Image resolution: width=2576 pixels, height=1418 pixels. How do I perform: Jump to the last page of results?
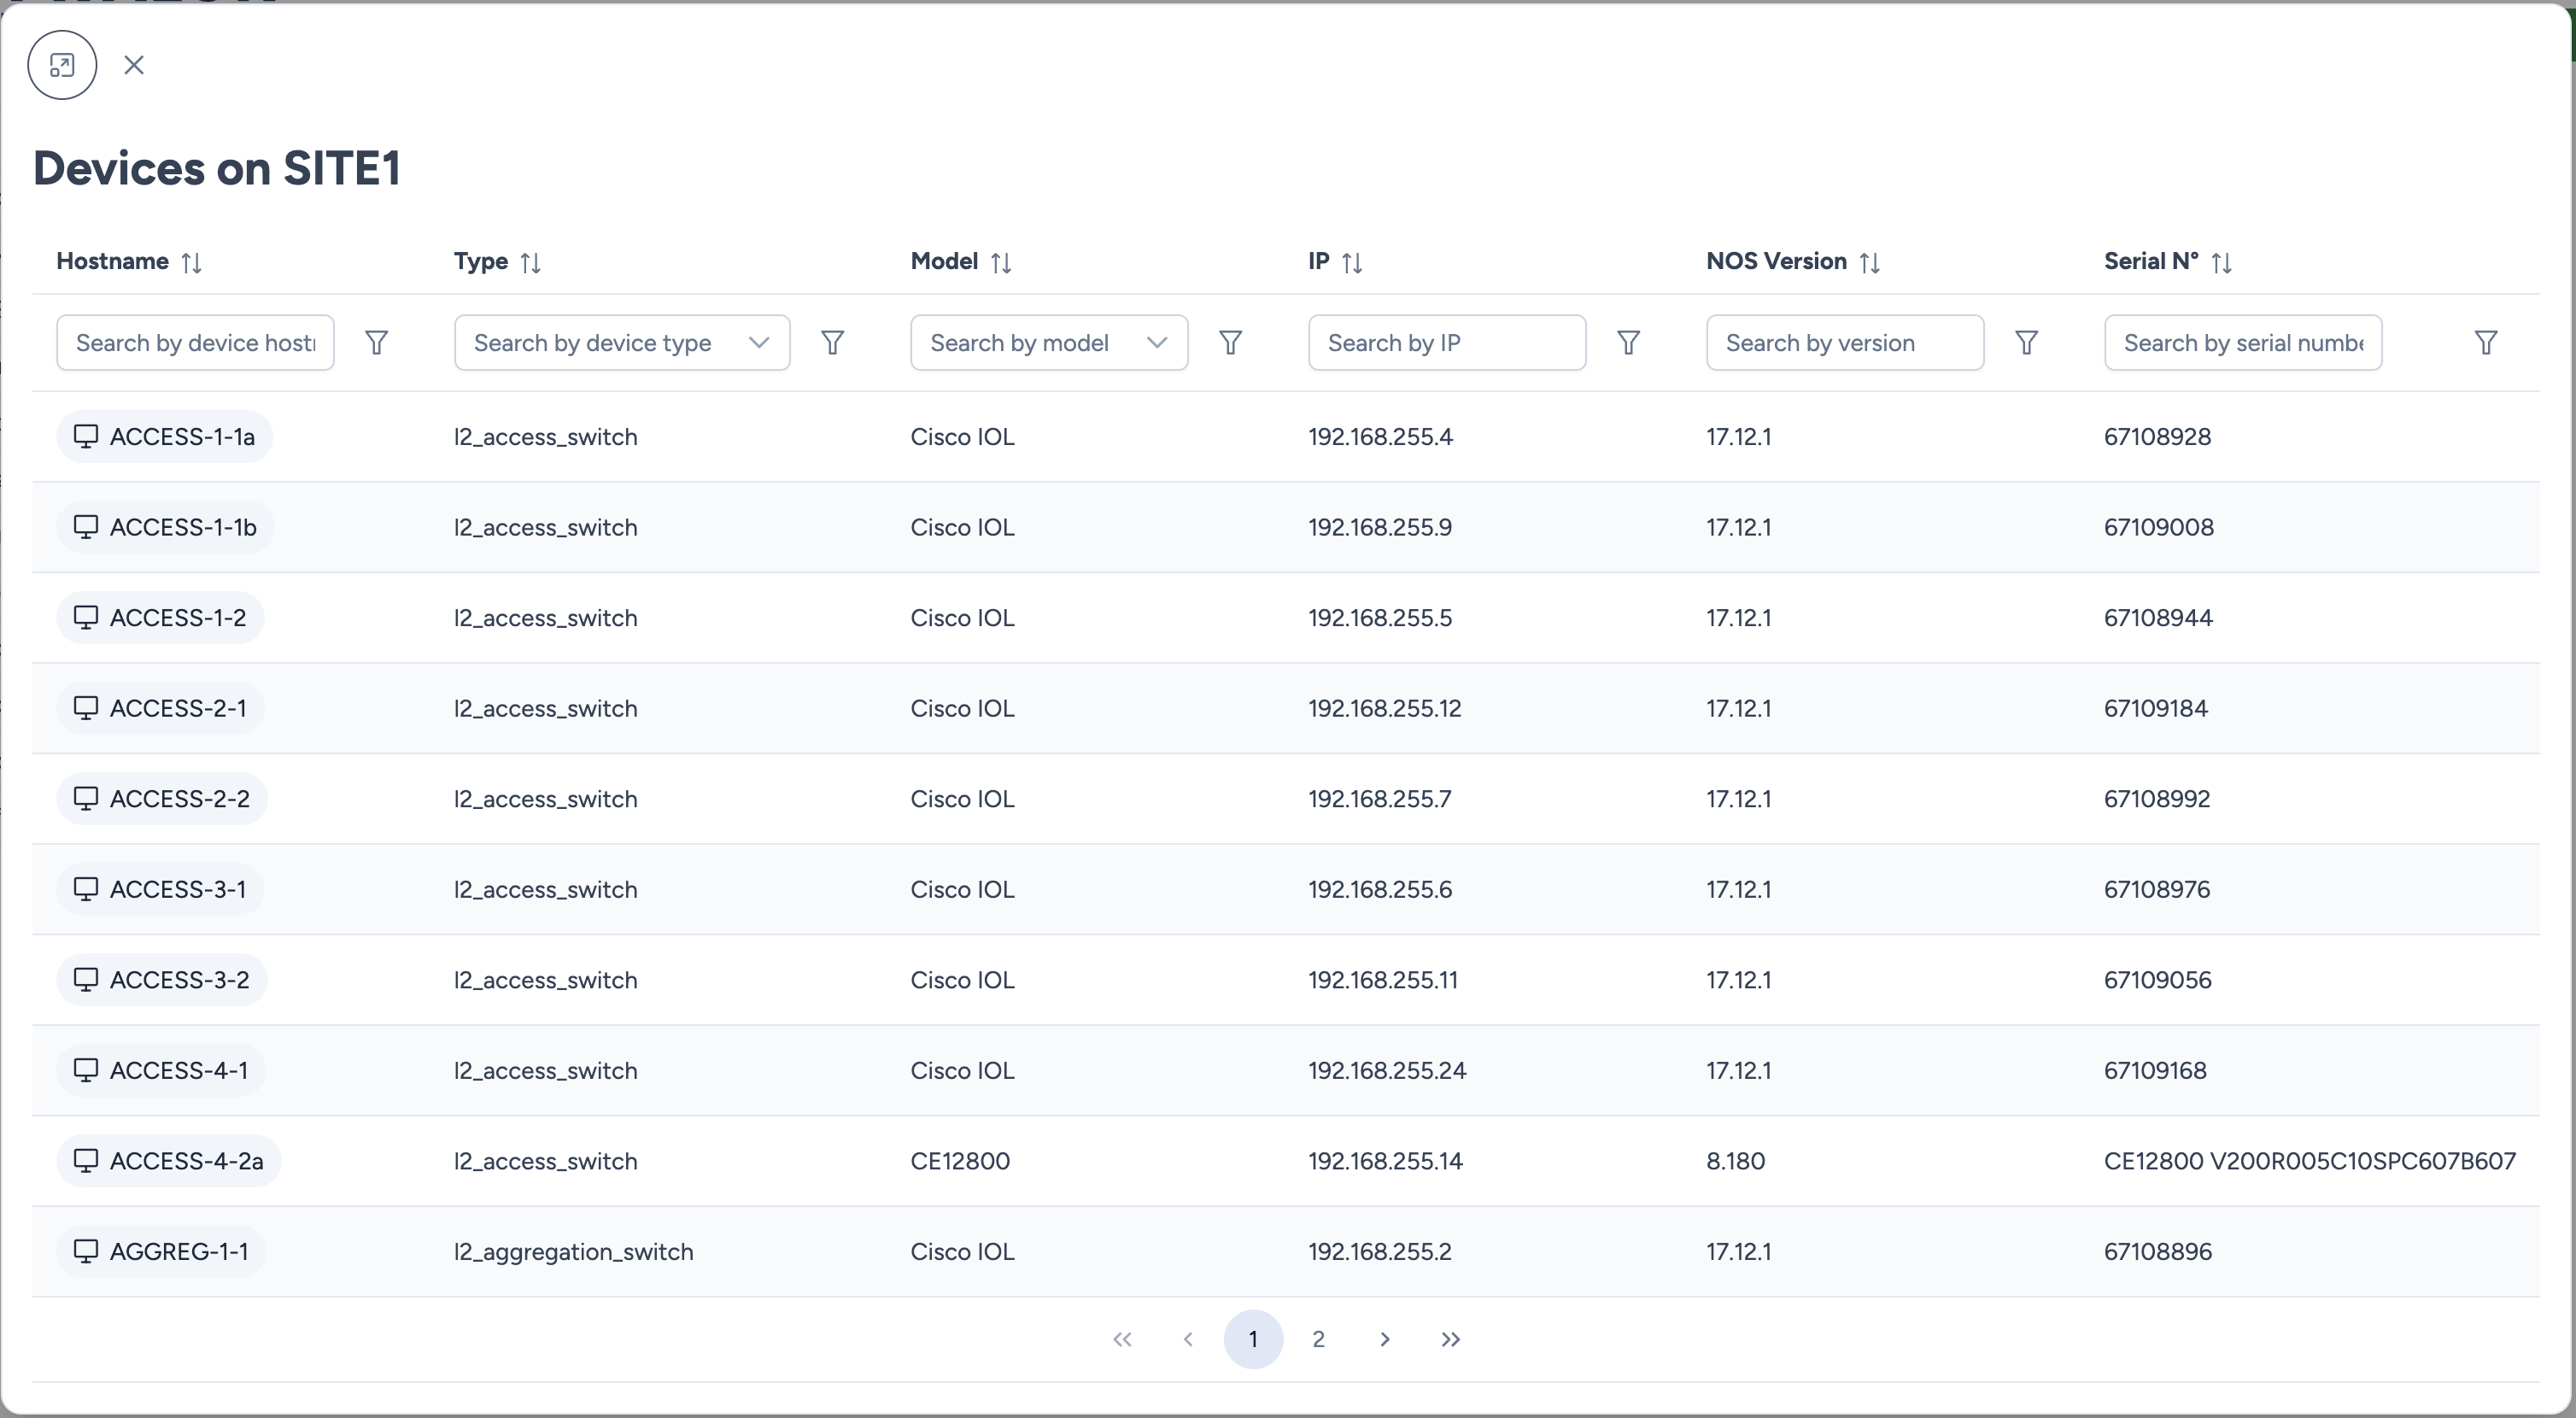(x=1450, y=1339)
